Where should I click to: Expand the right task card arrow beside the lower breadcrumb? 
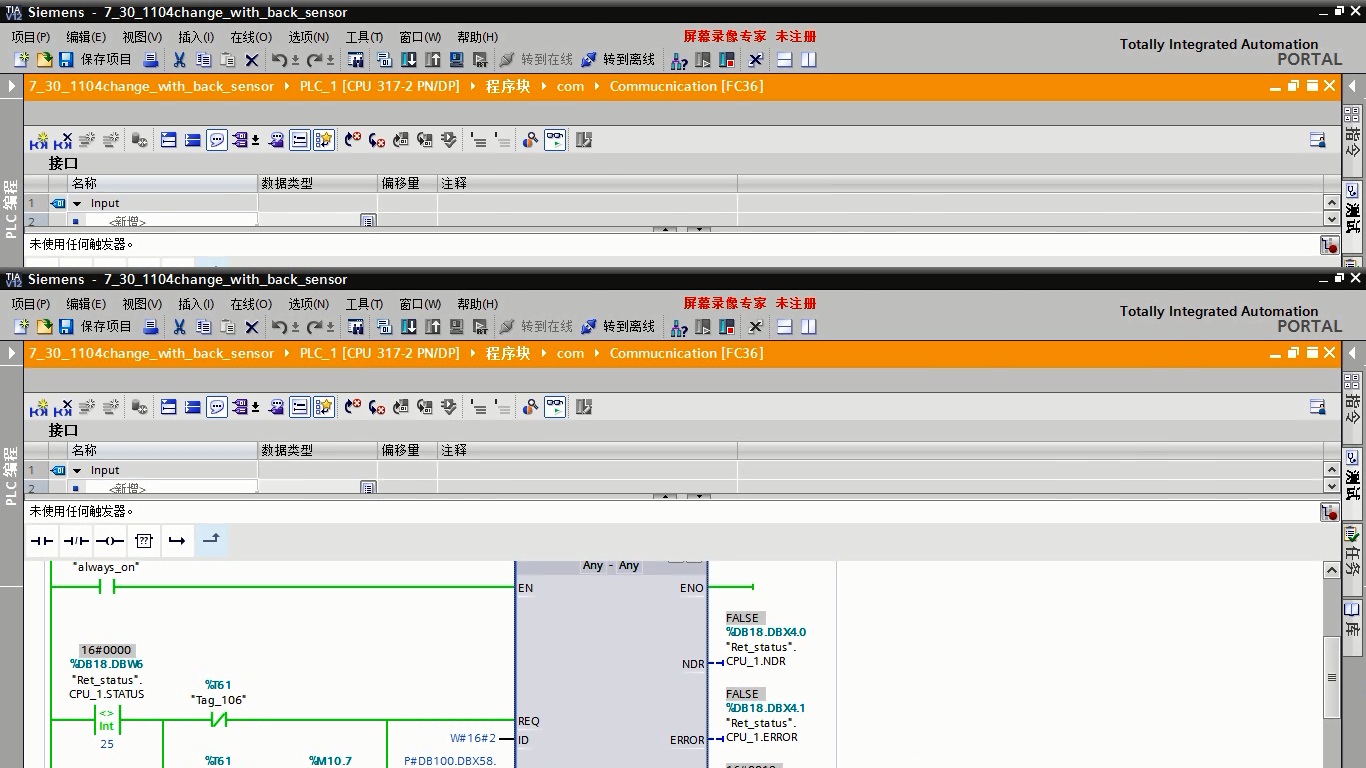click(1353, 353)
